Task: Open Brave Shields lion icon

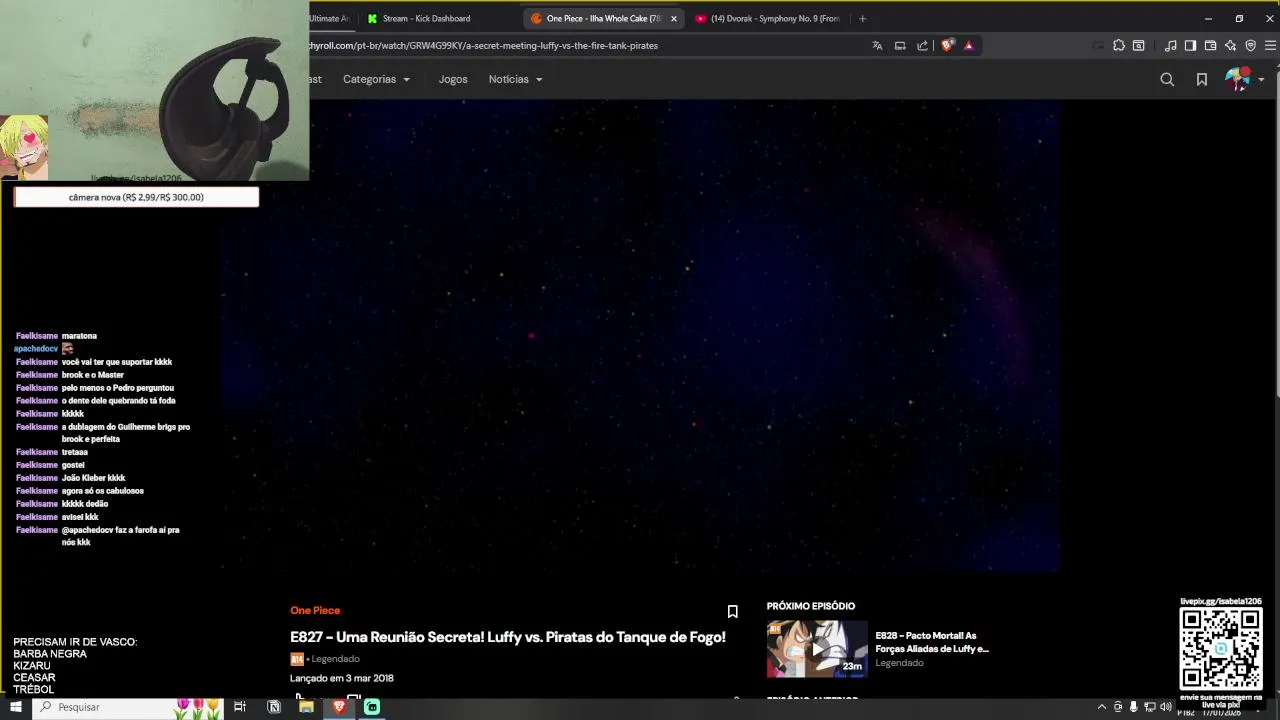Action: 947,45
